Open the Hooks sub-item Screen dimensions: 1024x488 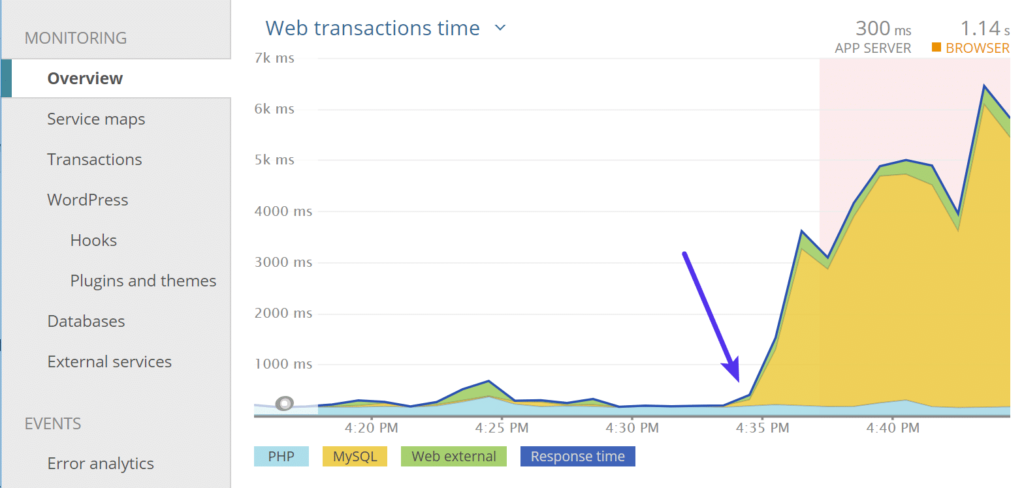pyautogui.click(x=93, y=240)
